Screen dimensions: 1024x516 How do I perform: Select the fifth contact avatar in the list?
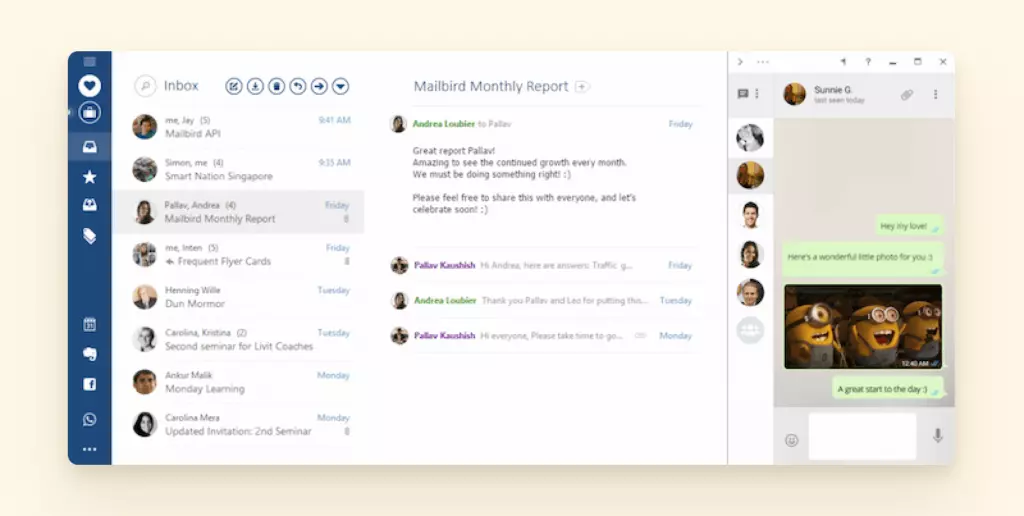pyautogui.click(x=750, y=292)
